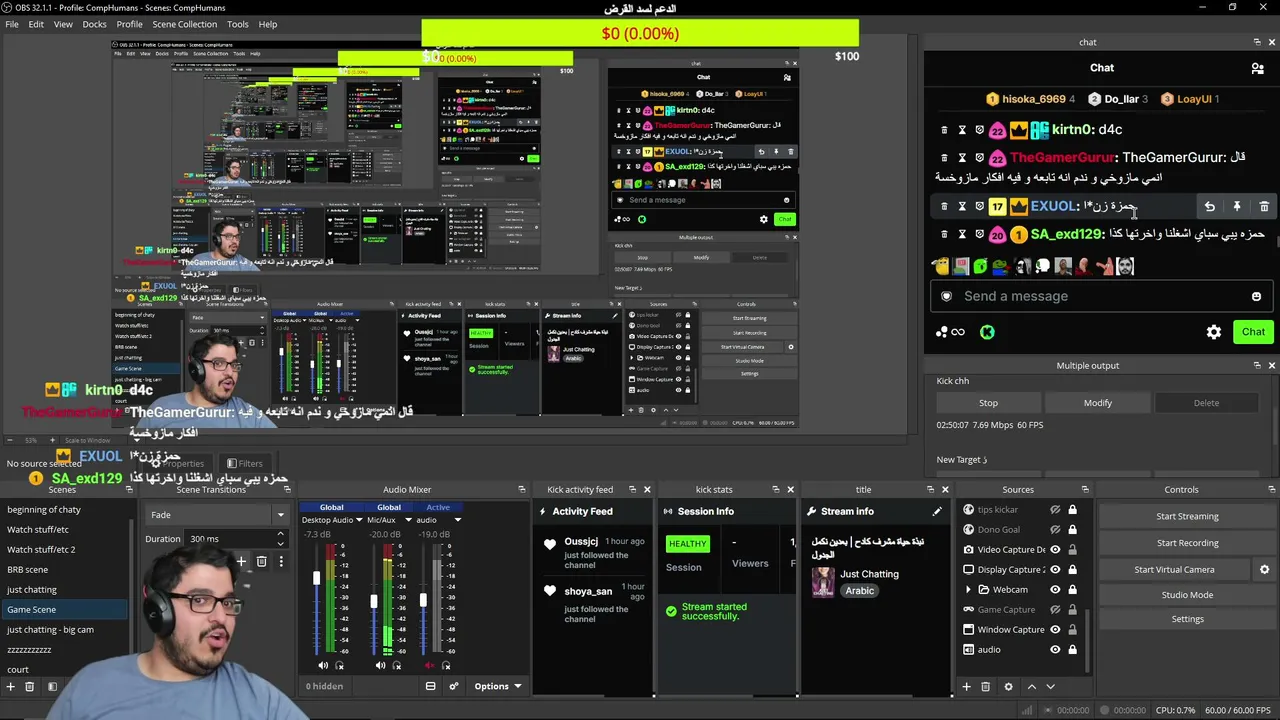
Task: Unlock the Display Capture source
Action: tap(1072, 570)
